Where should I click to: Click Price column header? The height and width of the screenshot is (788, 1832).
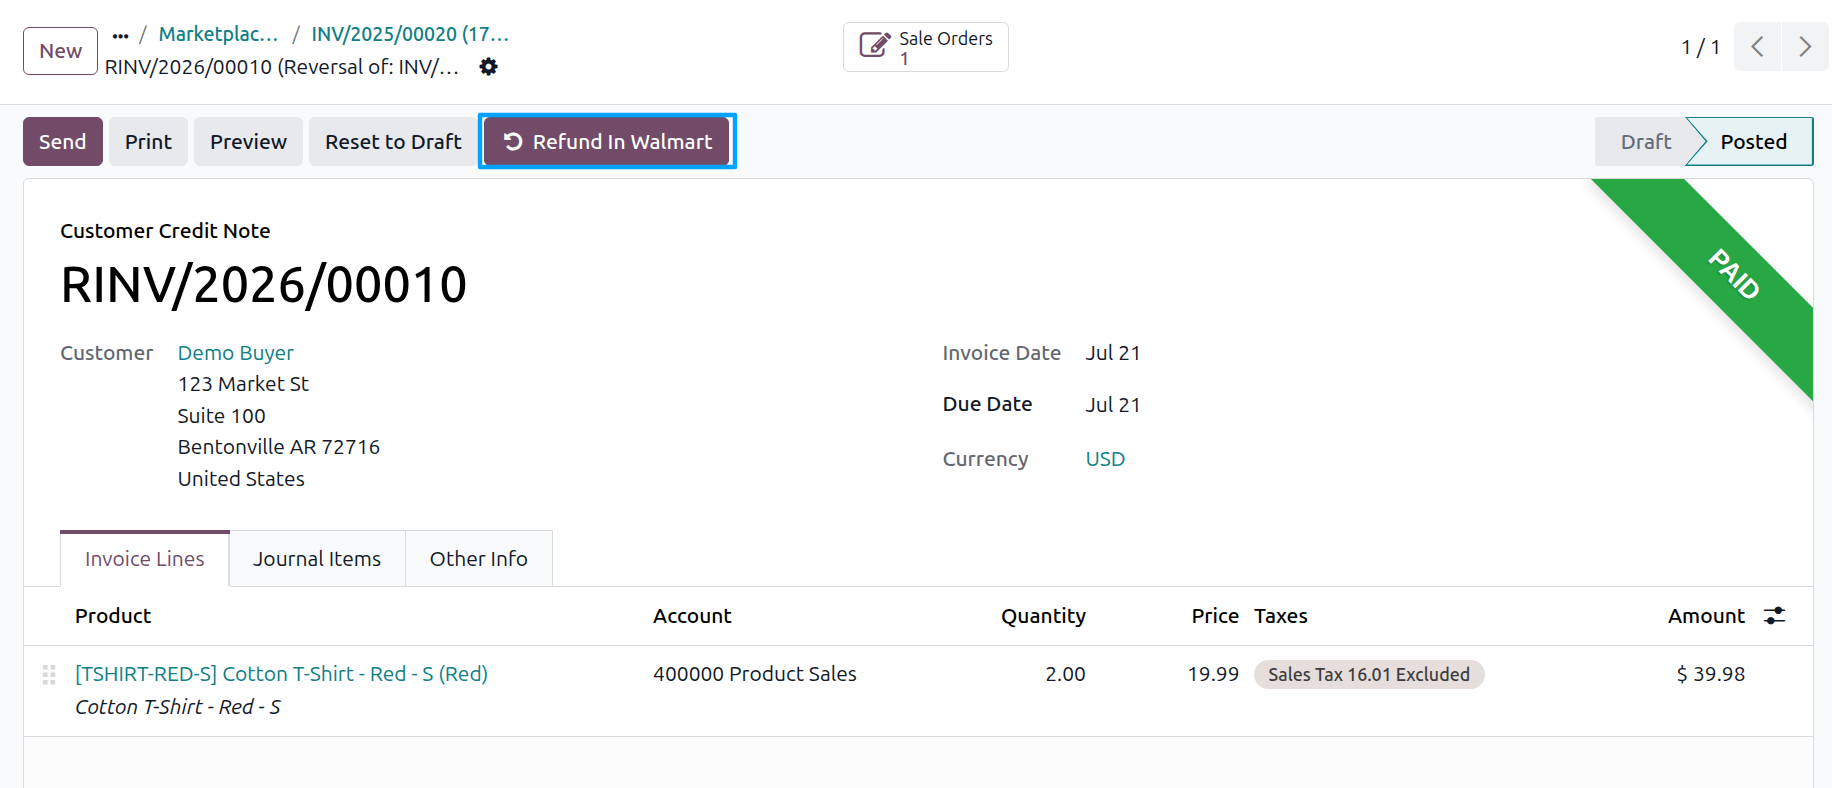(1215, 616)
